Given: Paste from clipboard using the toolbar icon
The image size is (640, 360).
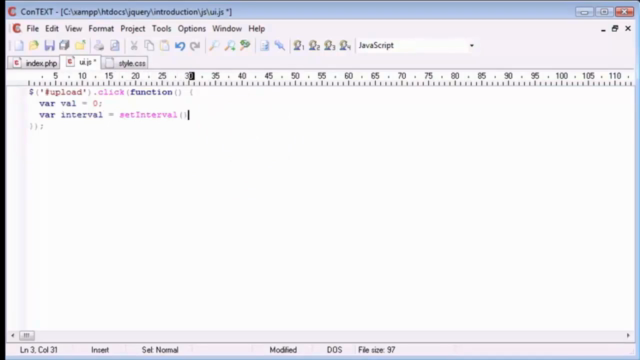Looking at the screenshot, I should pos(164,45).
